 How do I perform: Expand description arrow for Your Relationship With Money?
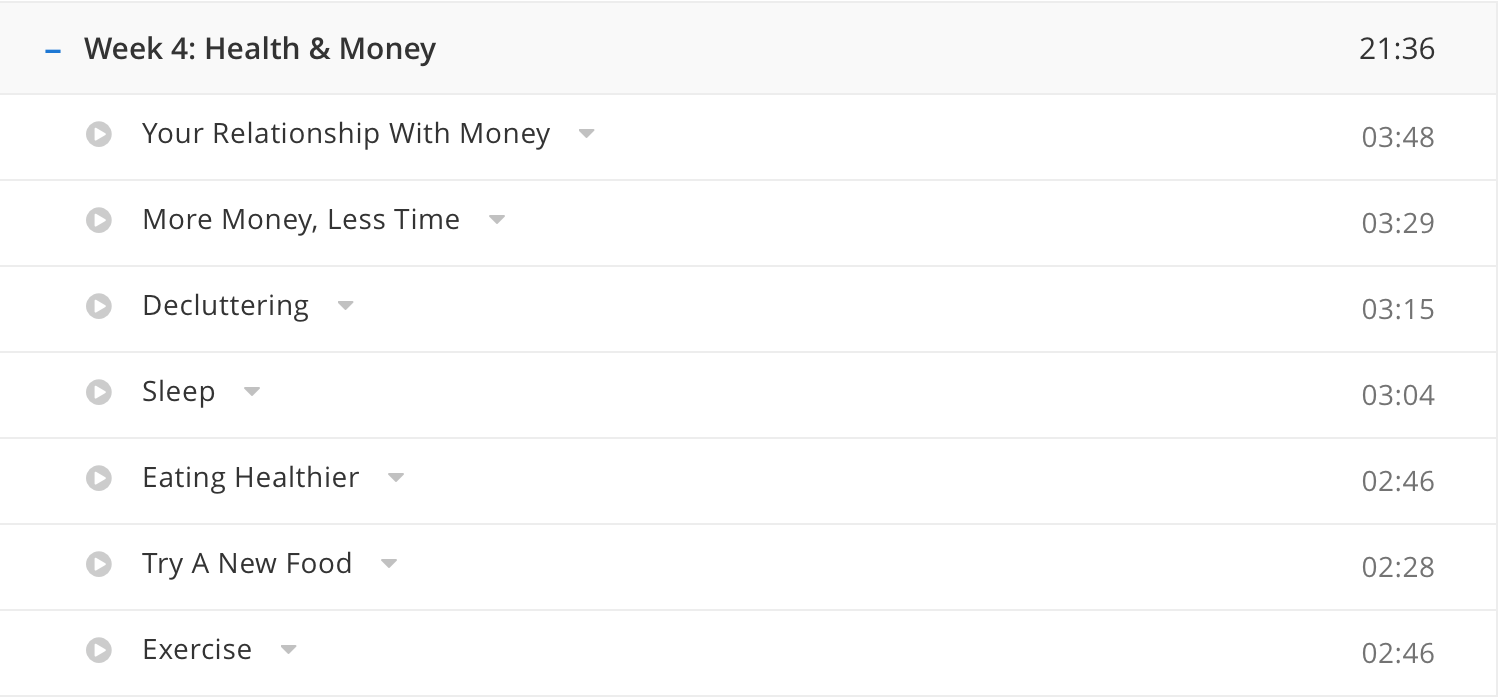(x=587, y=134)
